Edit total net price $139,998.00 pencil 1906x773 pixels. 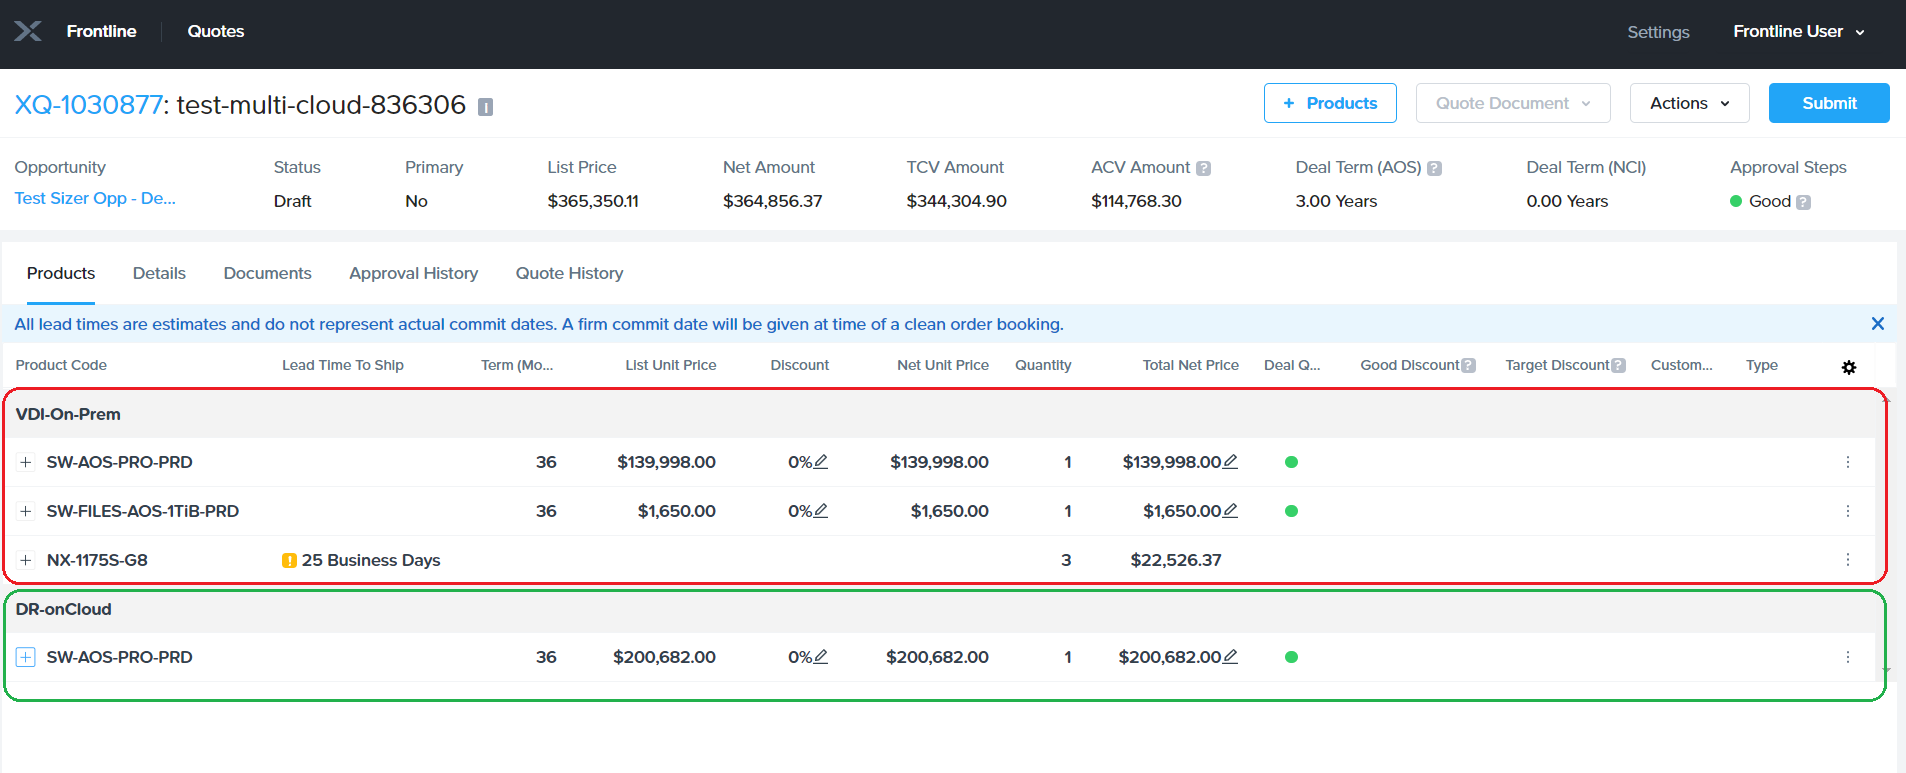pos(1230,461)
